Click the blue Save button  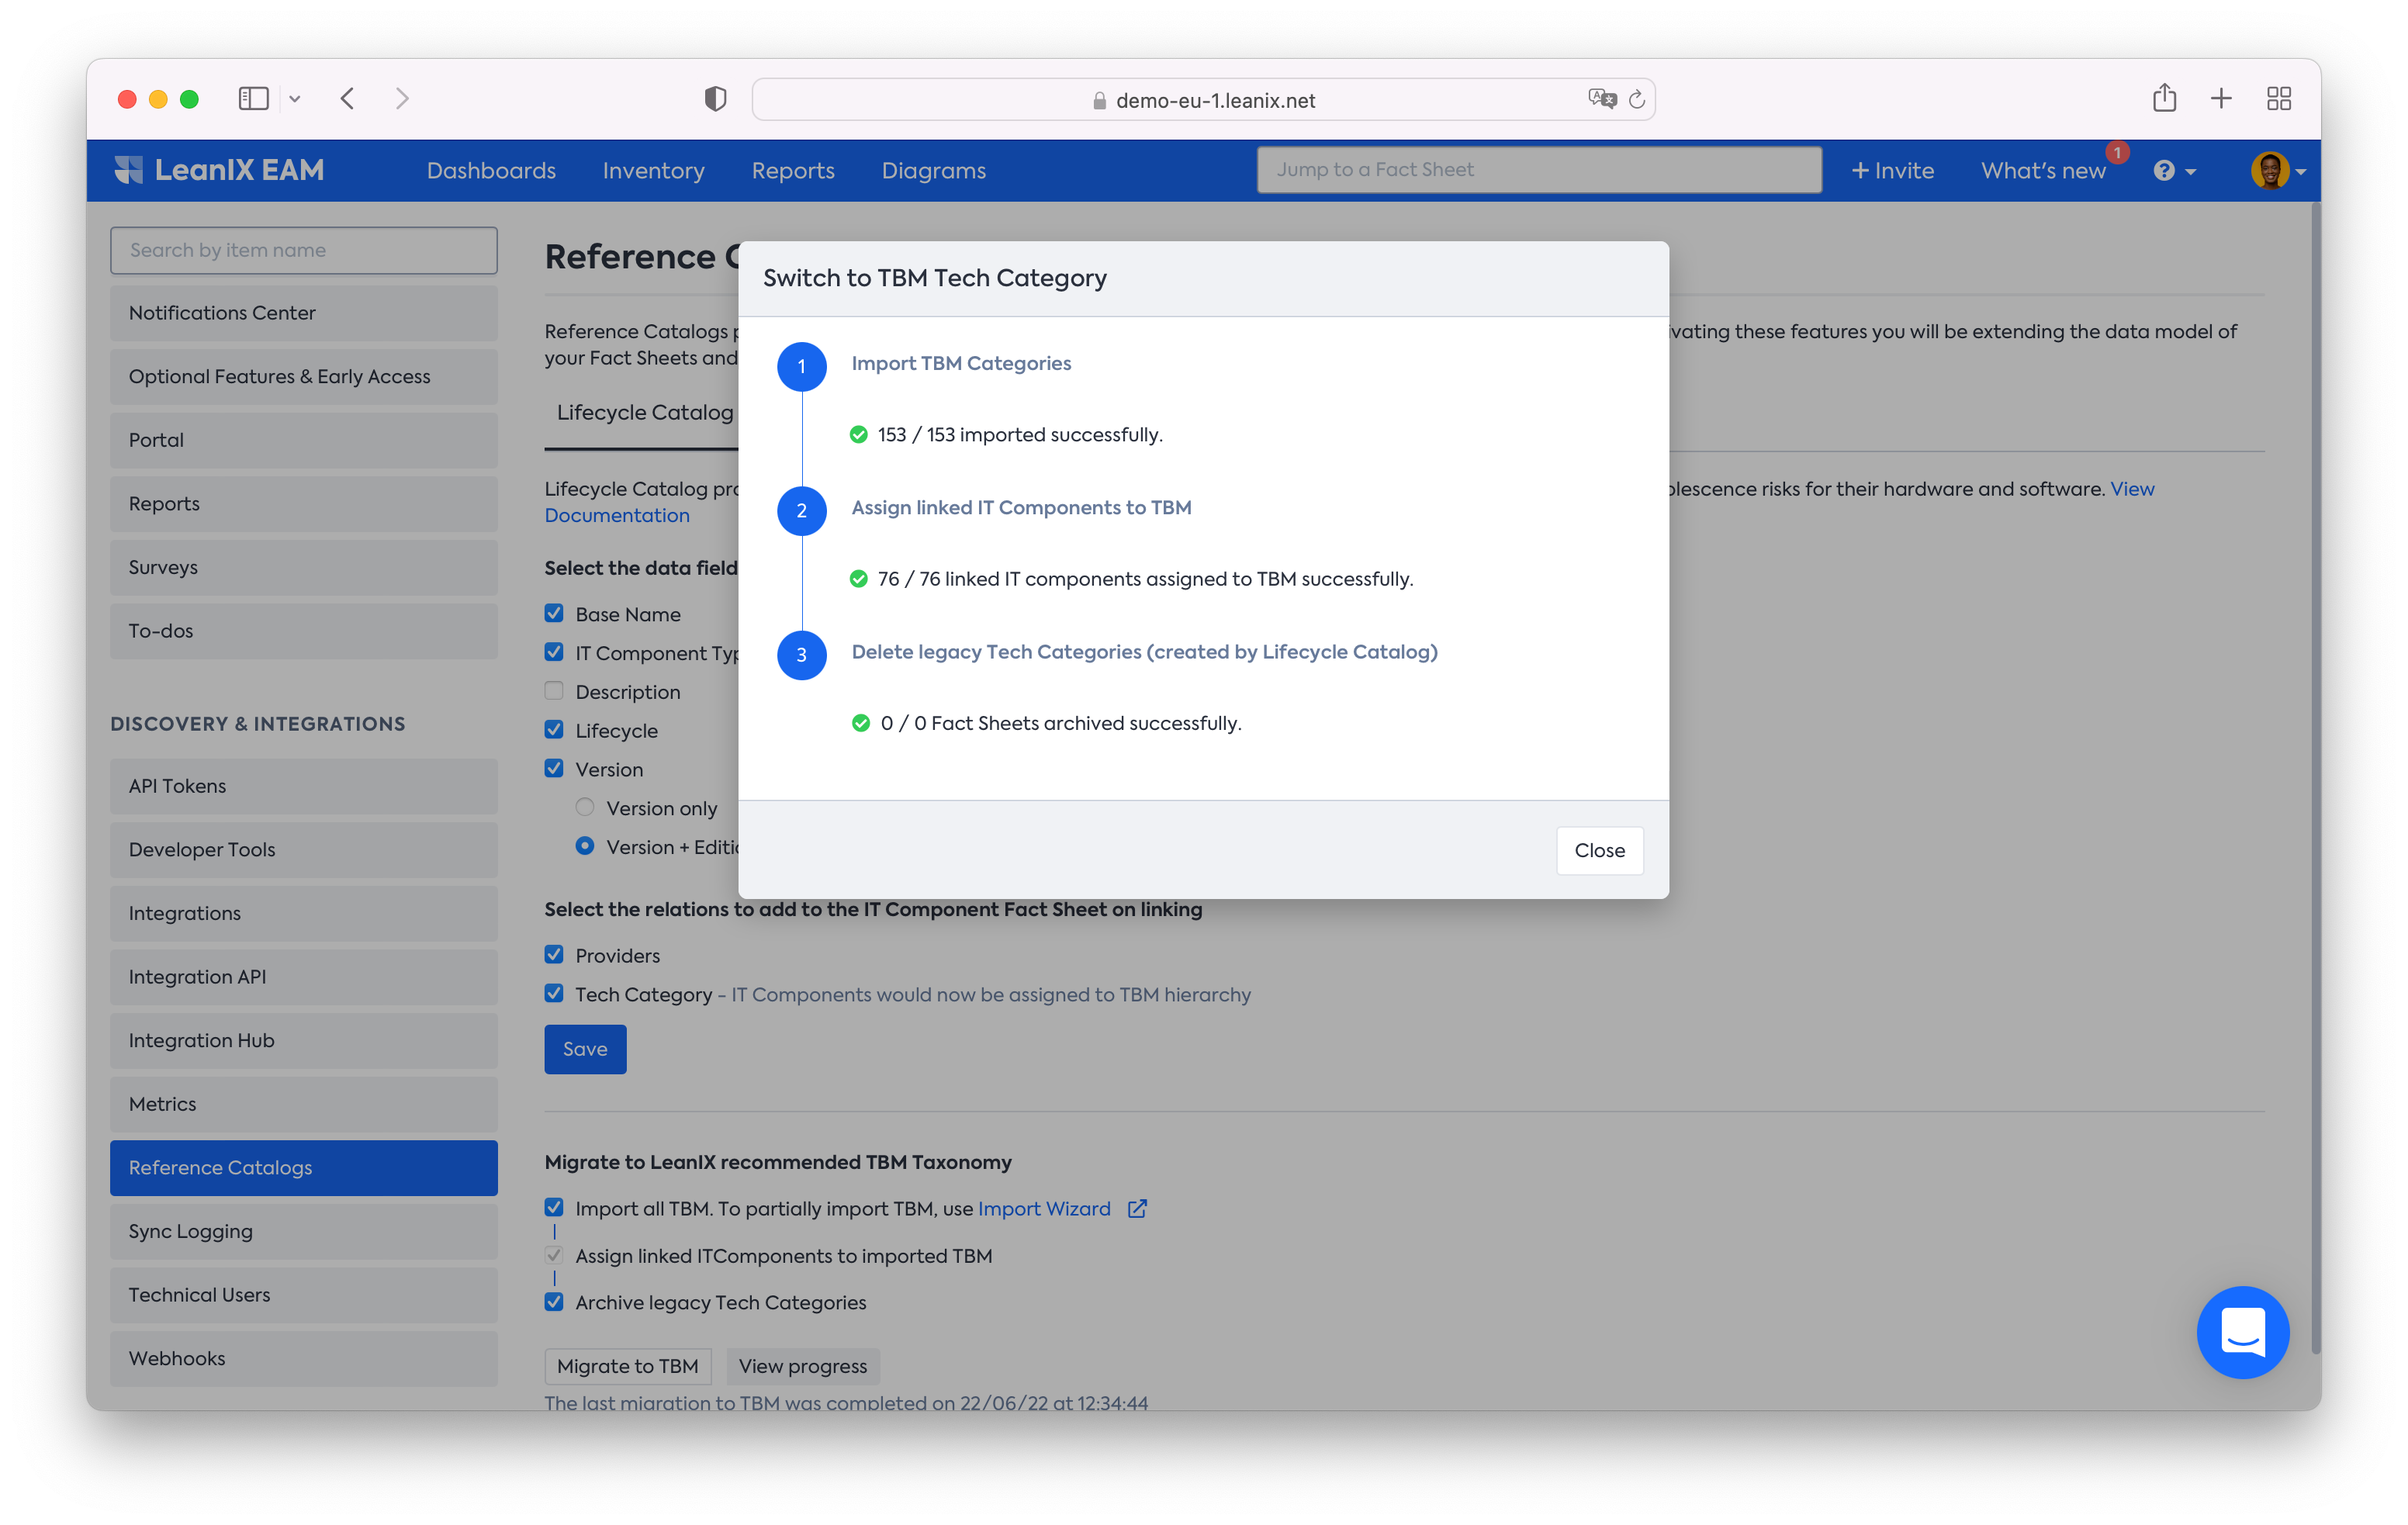[585, 1049]
